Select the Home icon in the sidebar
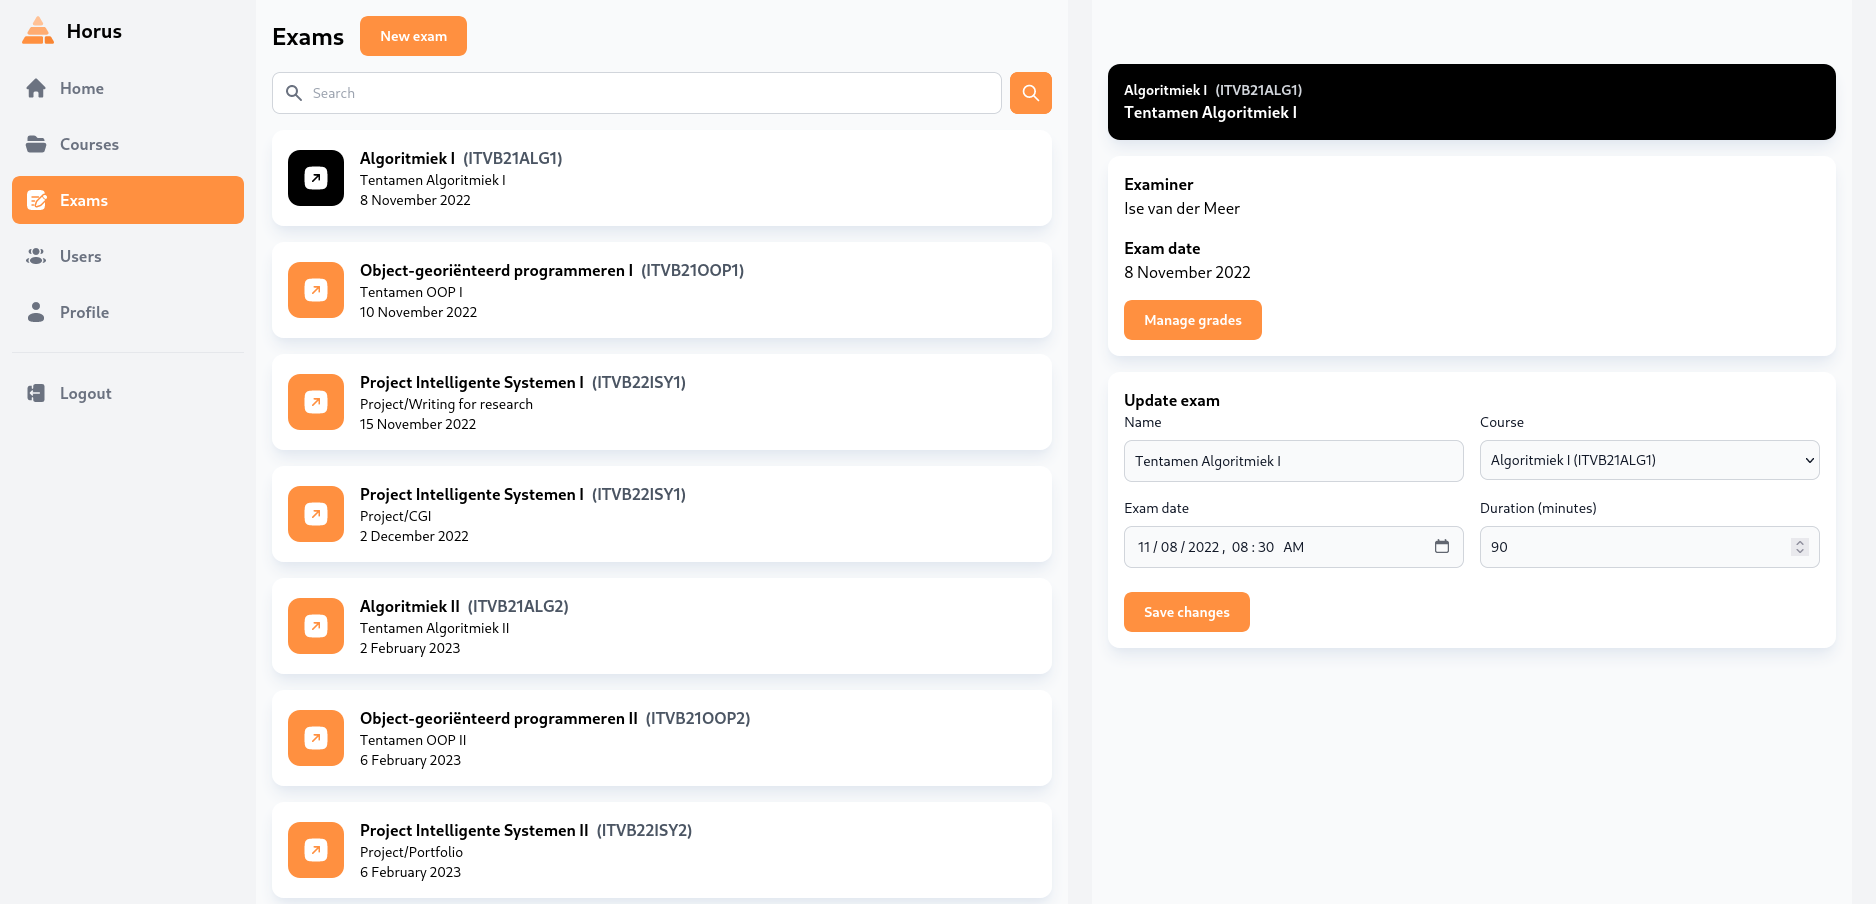Screen dimensions: 1876x904 point(36,88)
